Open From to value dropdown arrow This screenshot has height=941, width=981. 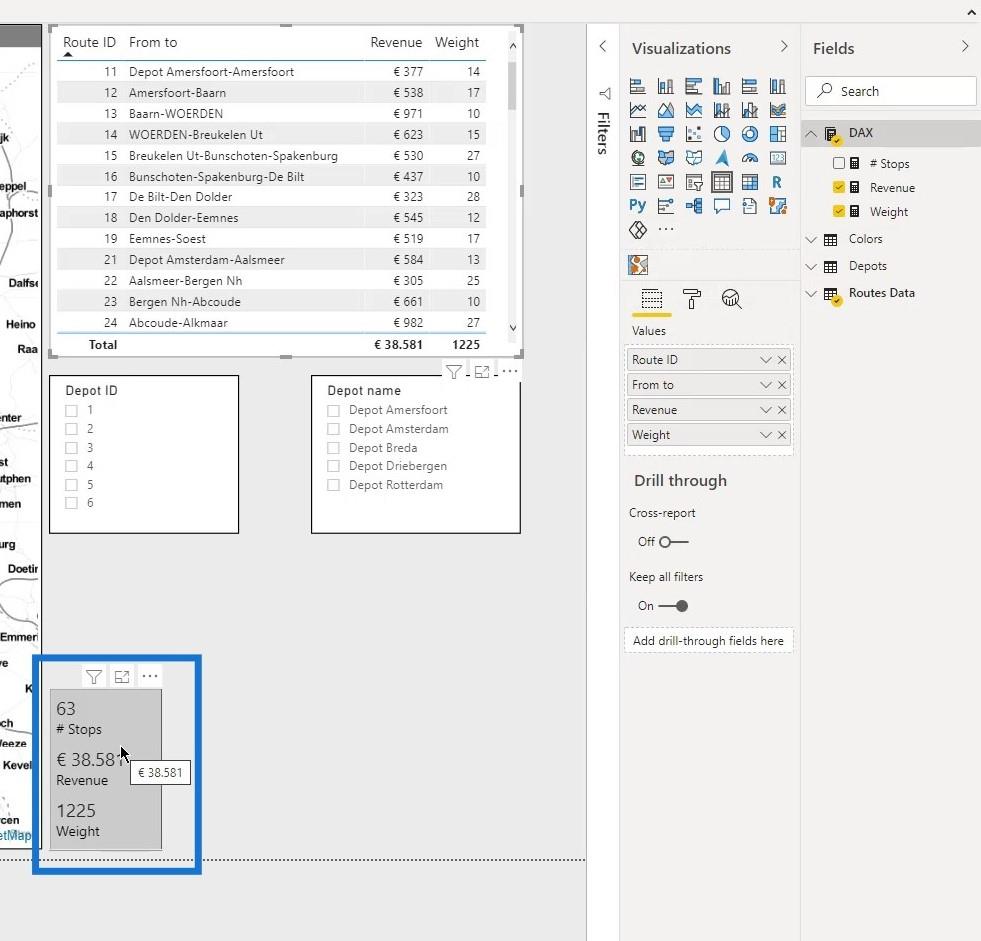[765, 385]
